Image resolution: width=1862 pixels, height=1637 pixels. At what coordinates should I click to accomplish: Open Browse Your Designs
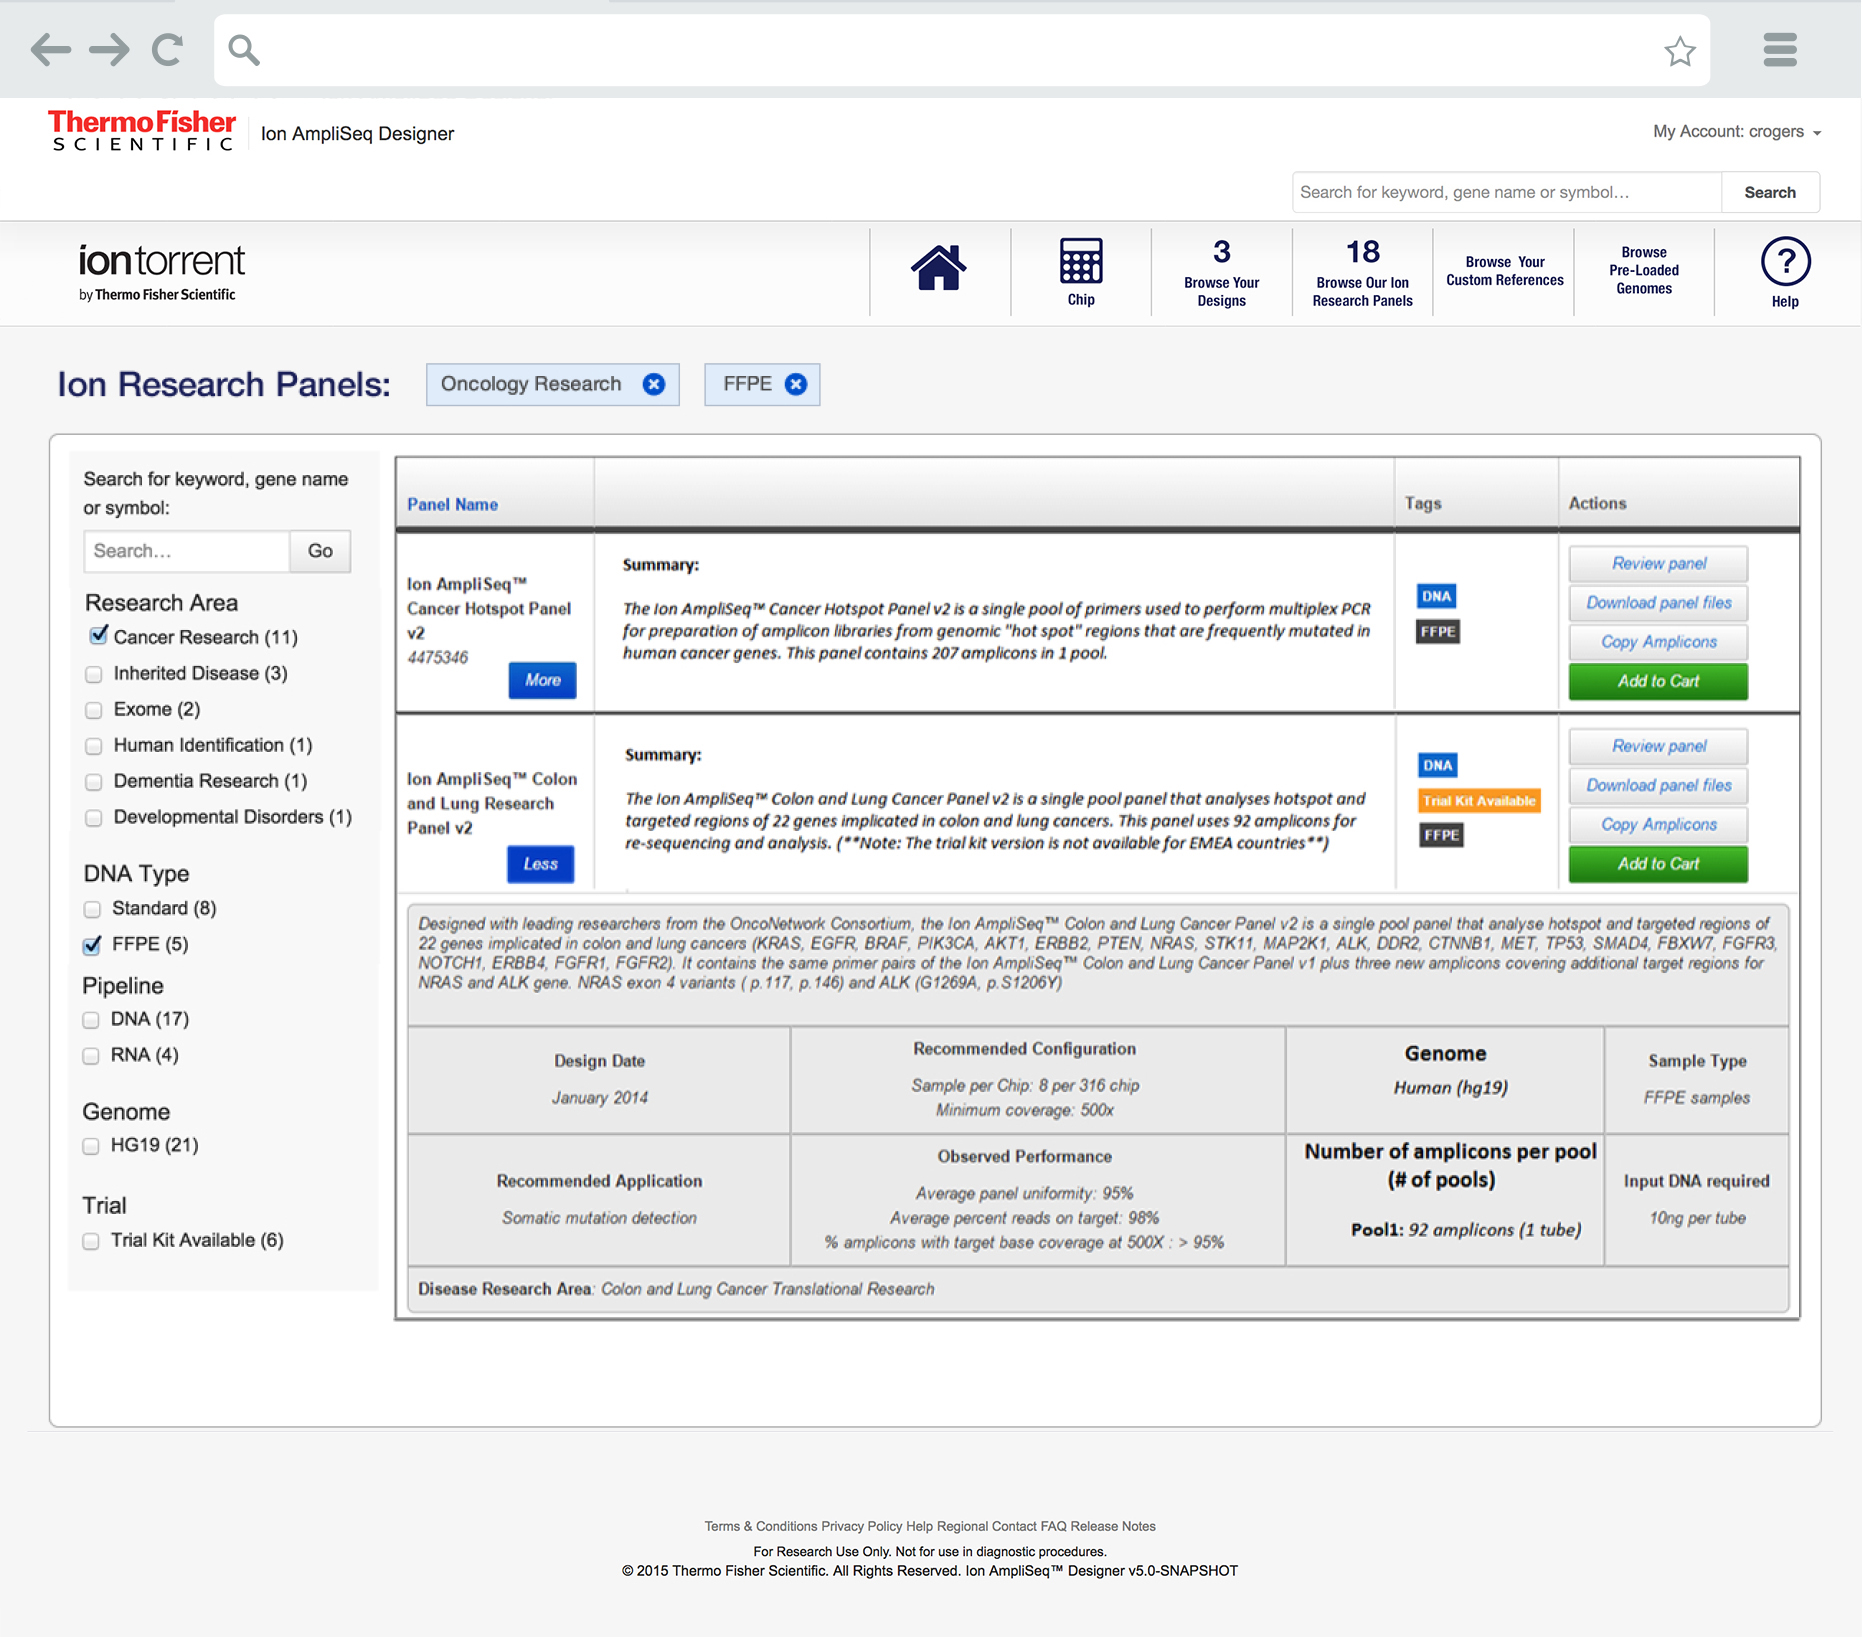pyautogui.click(x=1221, y=272)
